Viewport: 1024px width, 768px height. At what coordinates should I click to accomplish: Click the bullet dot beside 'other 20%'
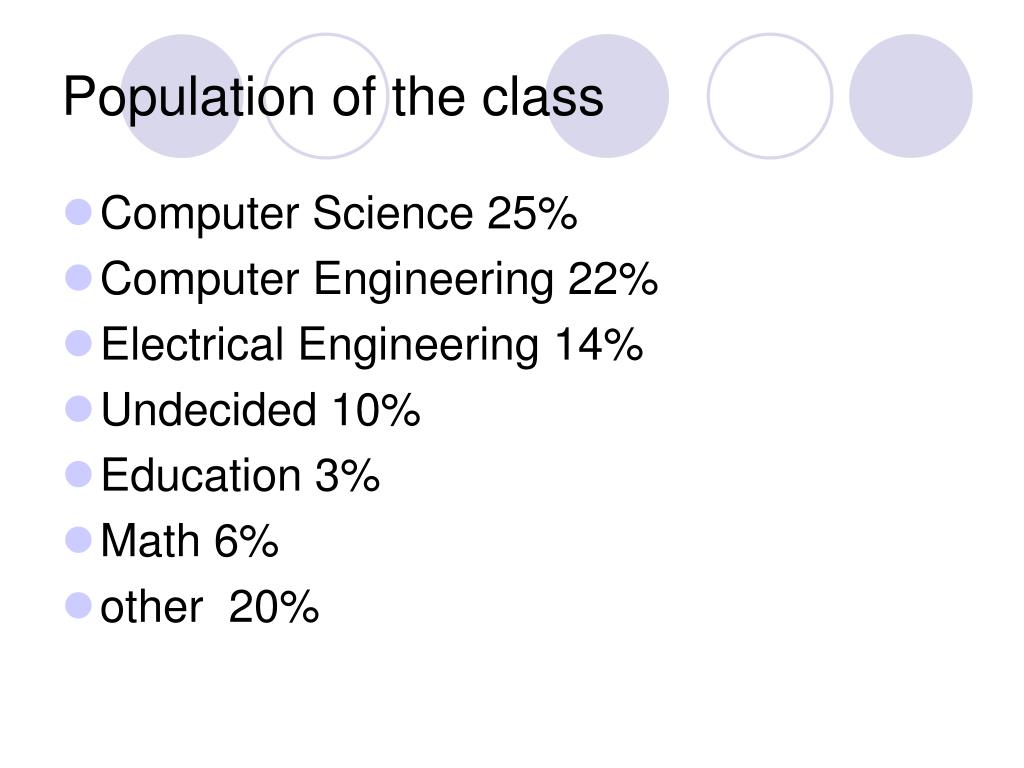coord(78,605)
